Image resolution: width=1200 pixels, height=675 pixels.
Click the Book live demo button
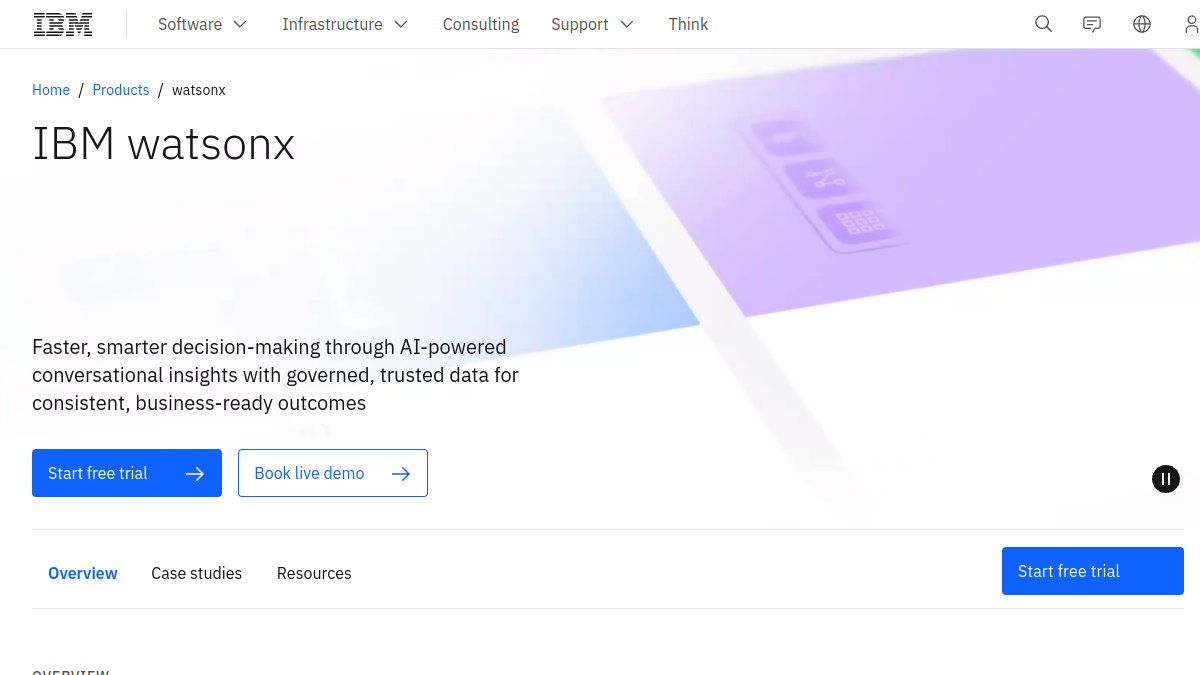(x=333, y=473)
